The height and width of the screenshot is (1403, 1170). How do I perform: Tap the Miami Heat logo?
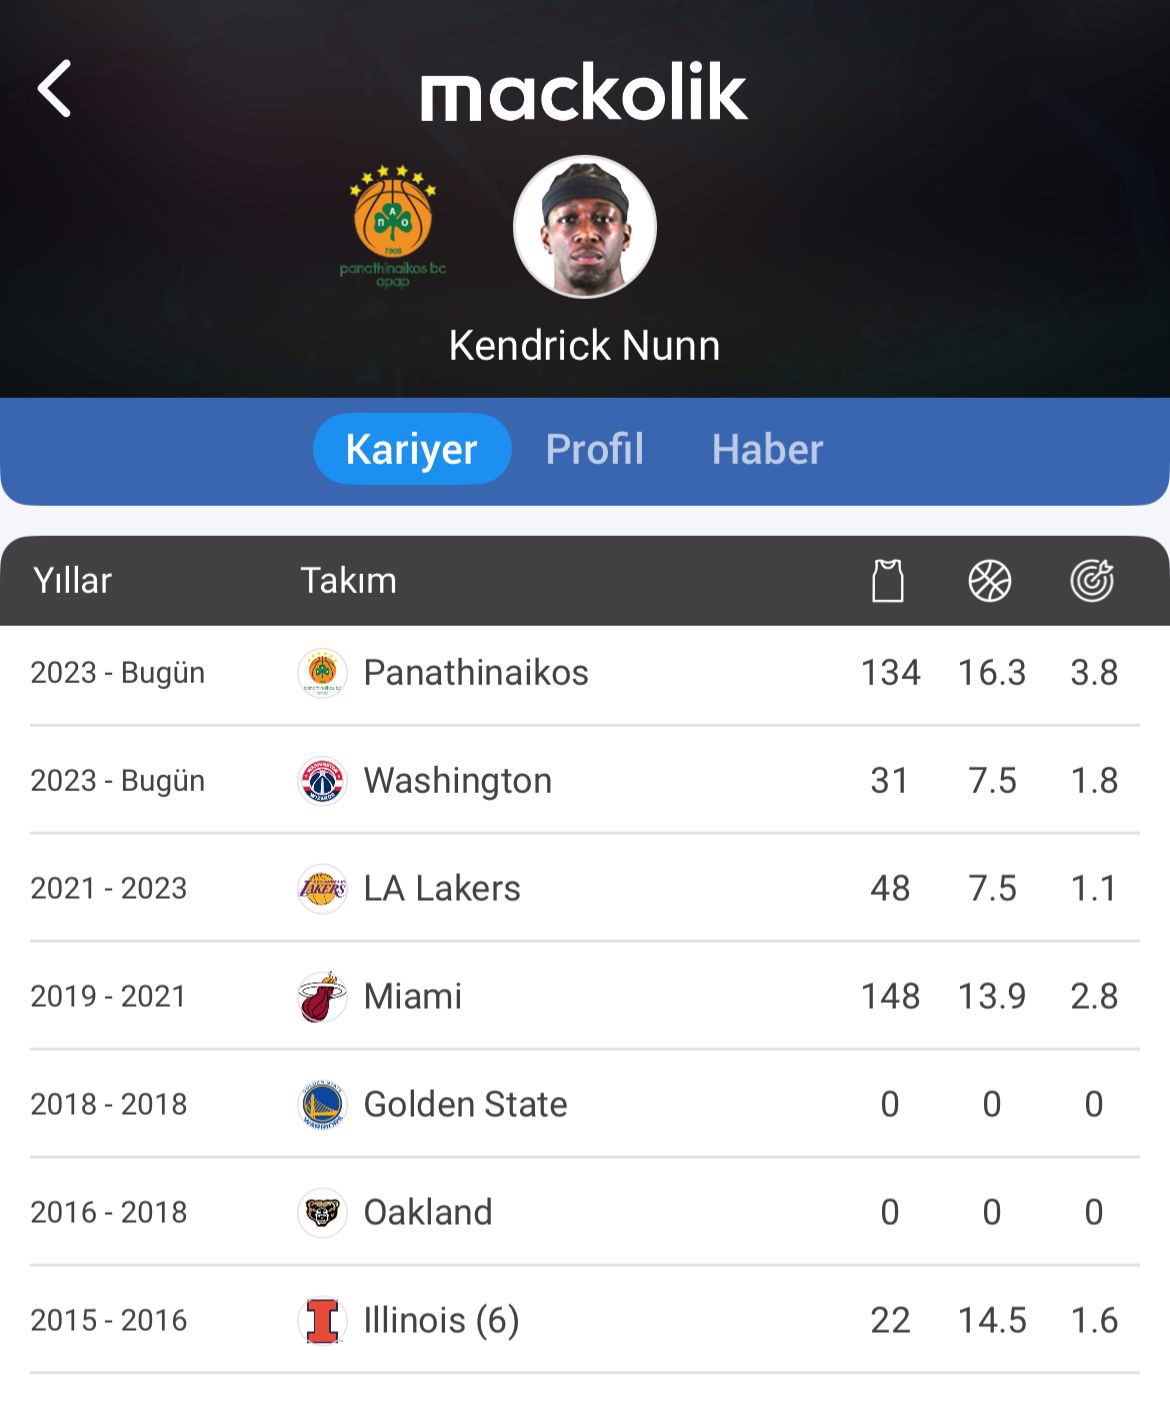tap(322, 997)
